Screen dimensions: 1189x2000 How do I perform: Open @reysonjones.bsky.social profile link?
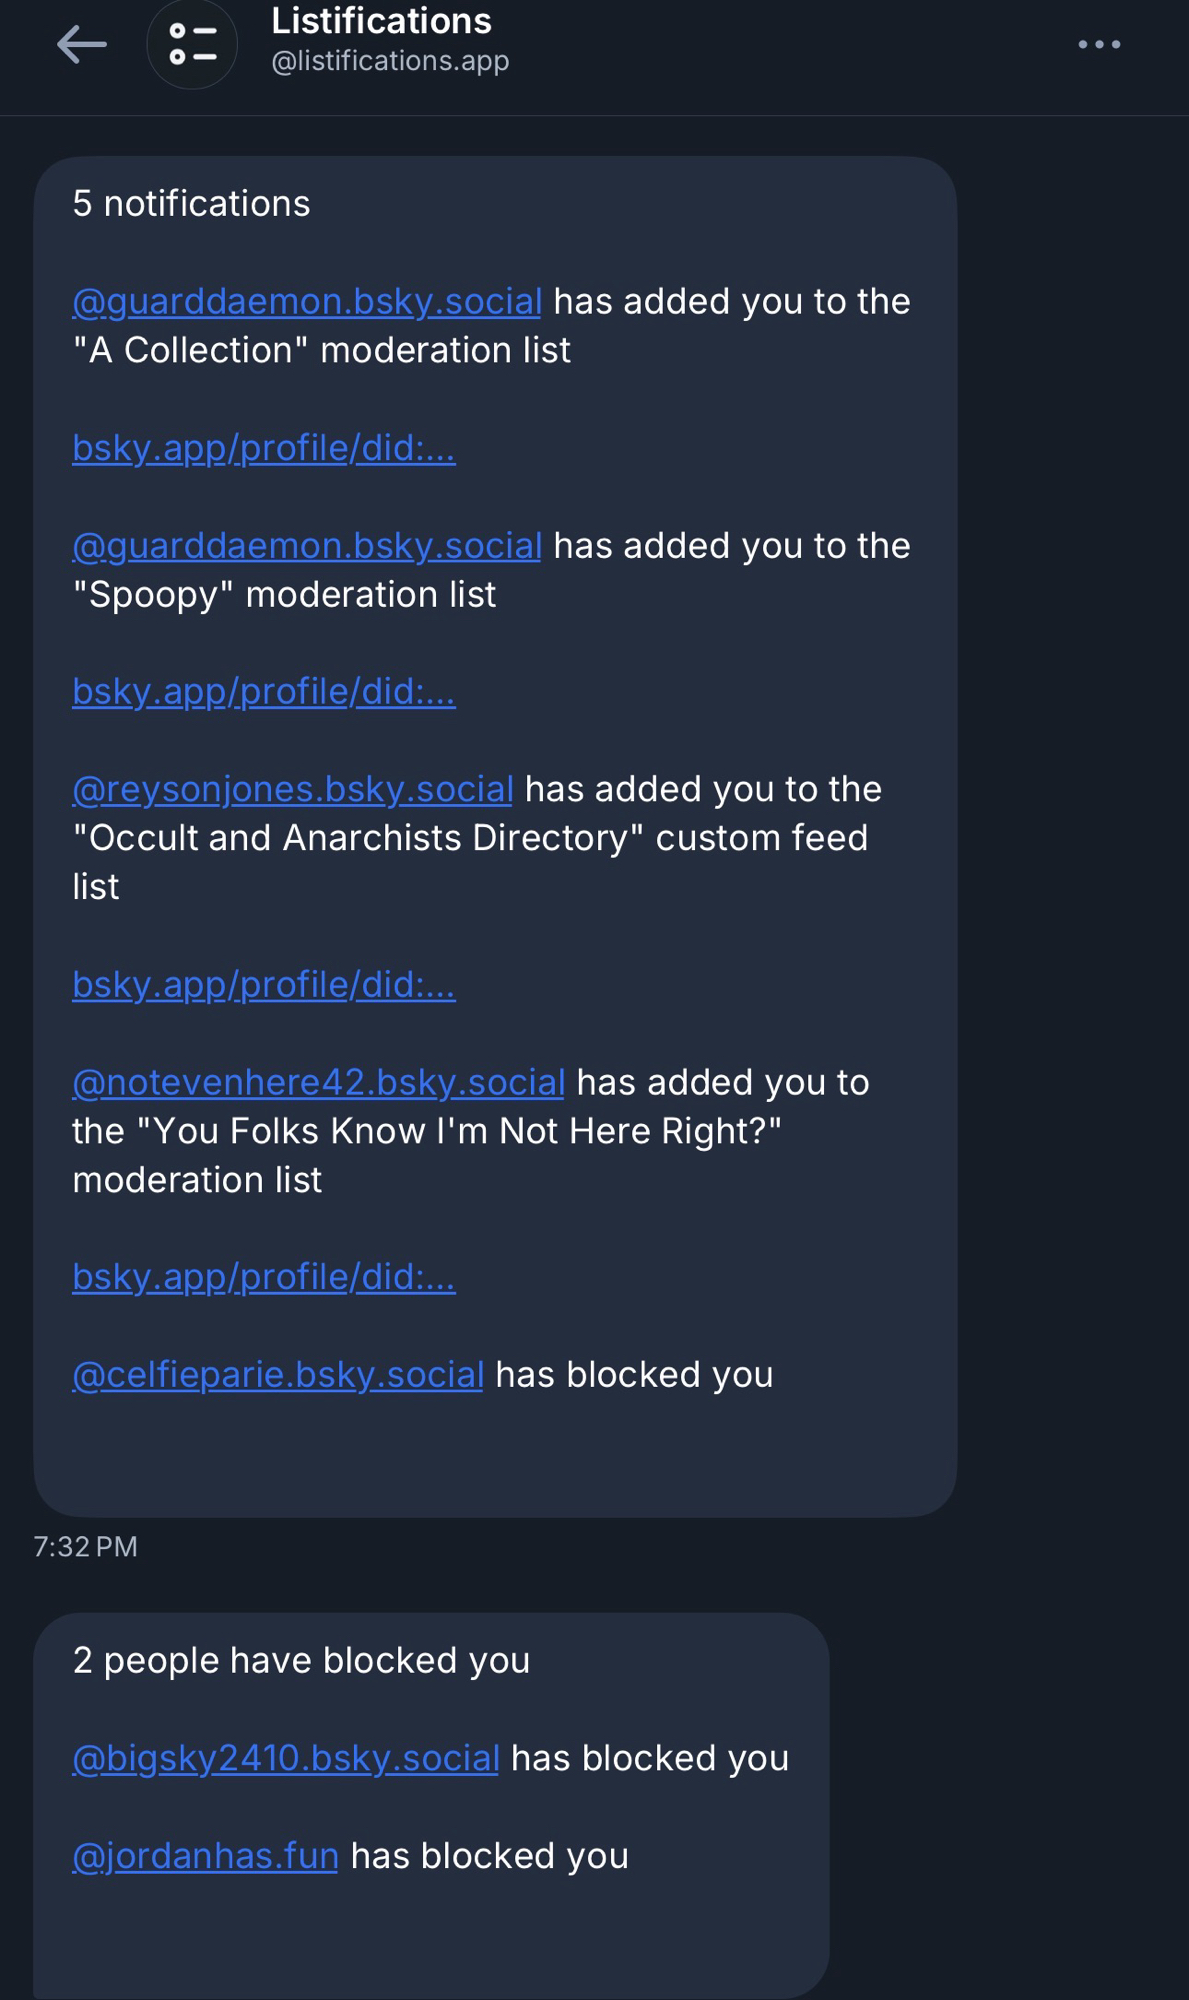[x=293, y=789]
